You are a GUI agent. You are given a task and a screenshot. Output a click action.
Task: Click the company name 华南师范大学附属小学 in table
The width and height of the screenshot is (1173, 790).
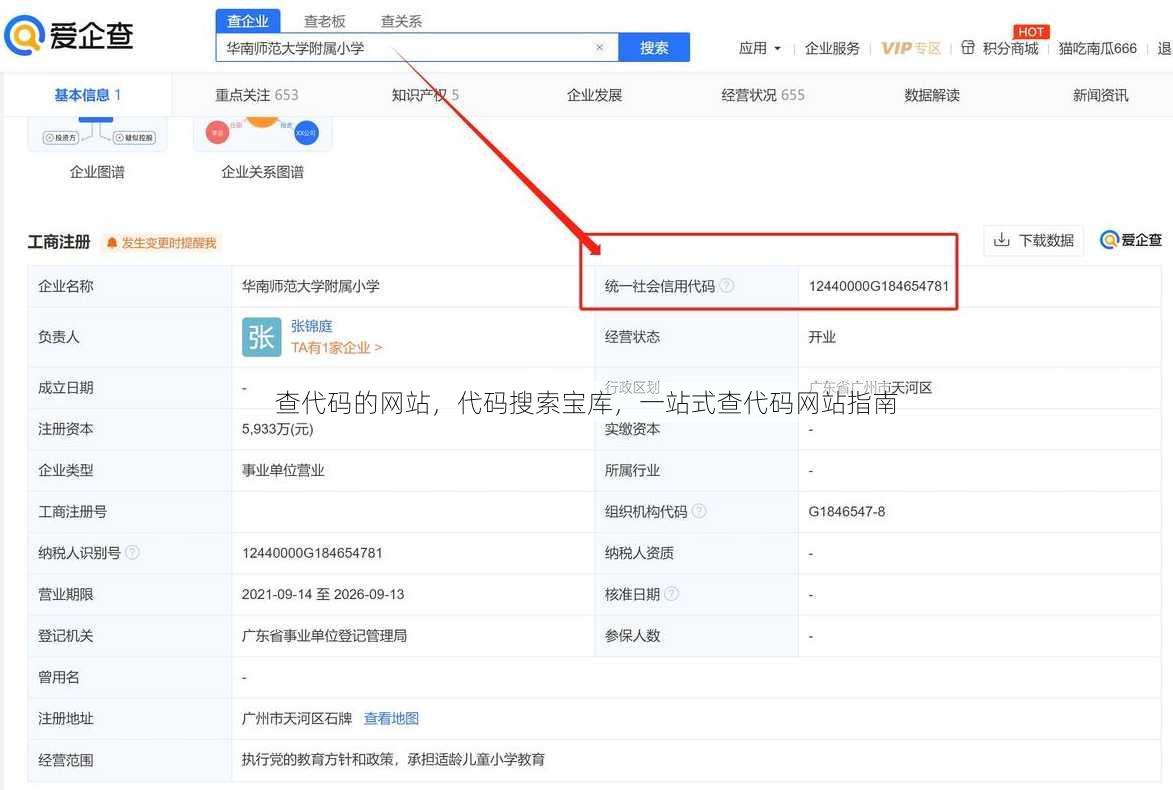click(310, 286)
